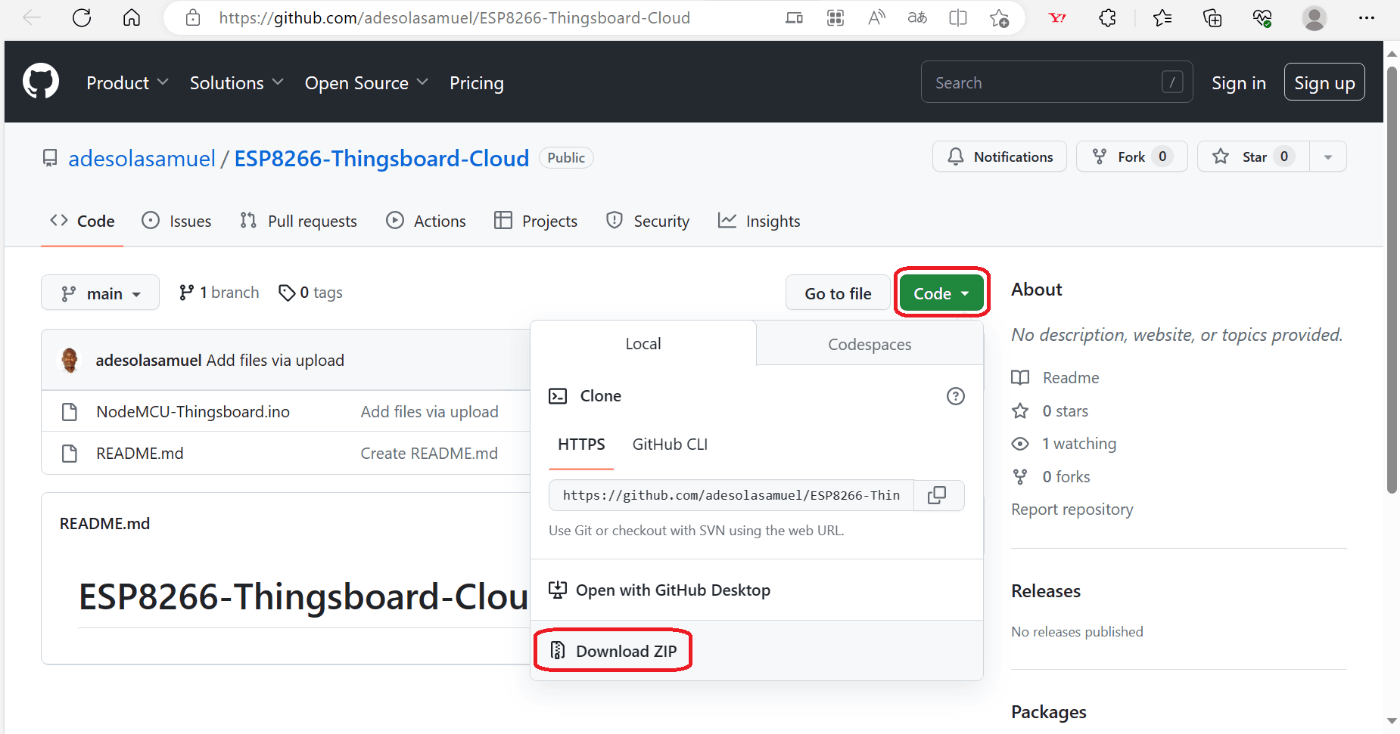Screen dimensions: 1400x734
Task: Click the Sign up button
Action: (1324, 83)
